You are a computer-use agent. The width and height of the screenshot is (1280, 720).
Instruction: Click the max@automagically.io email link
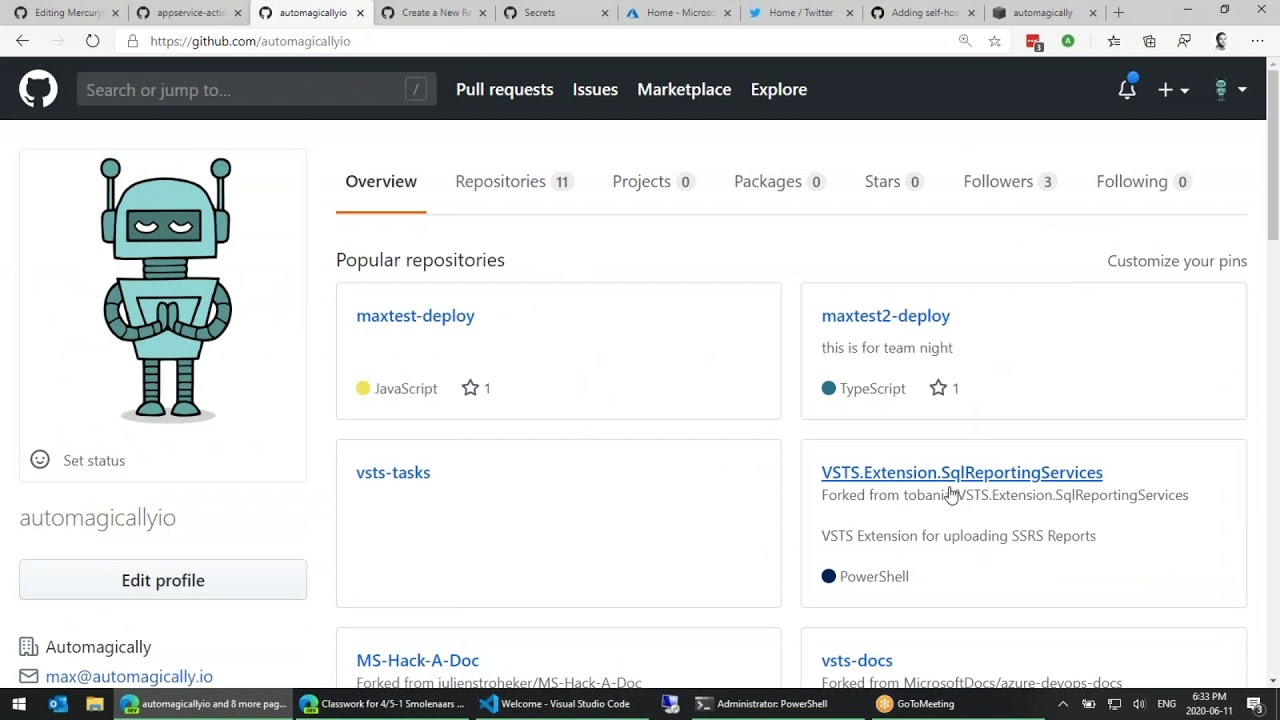(129, 677)
